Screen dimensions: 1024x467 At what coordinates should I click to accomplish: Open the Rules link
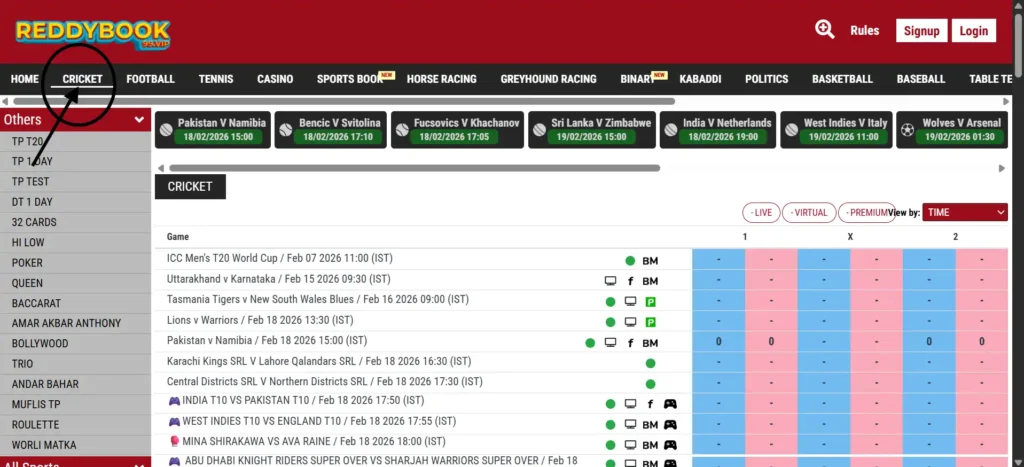[864, 31]
